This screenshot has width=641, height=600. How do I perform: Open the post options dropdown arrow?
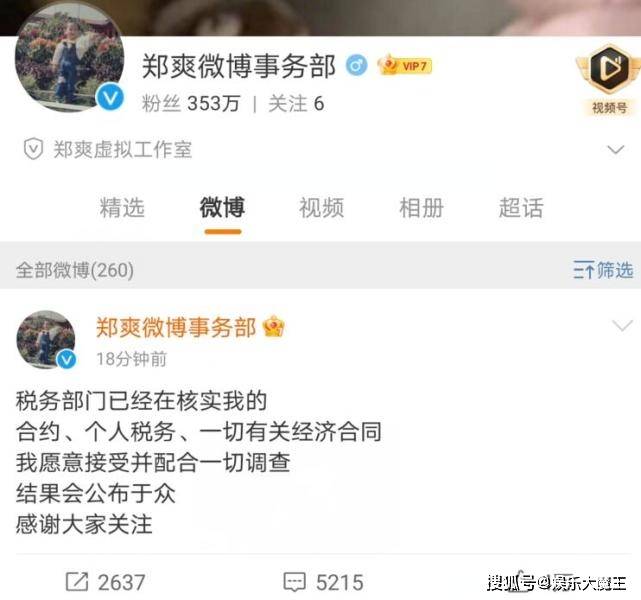622,326
